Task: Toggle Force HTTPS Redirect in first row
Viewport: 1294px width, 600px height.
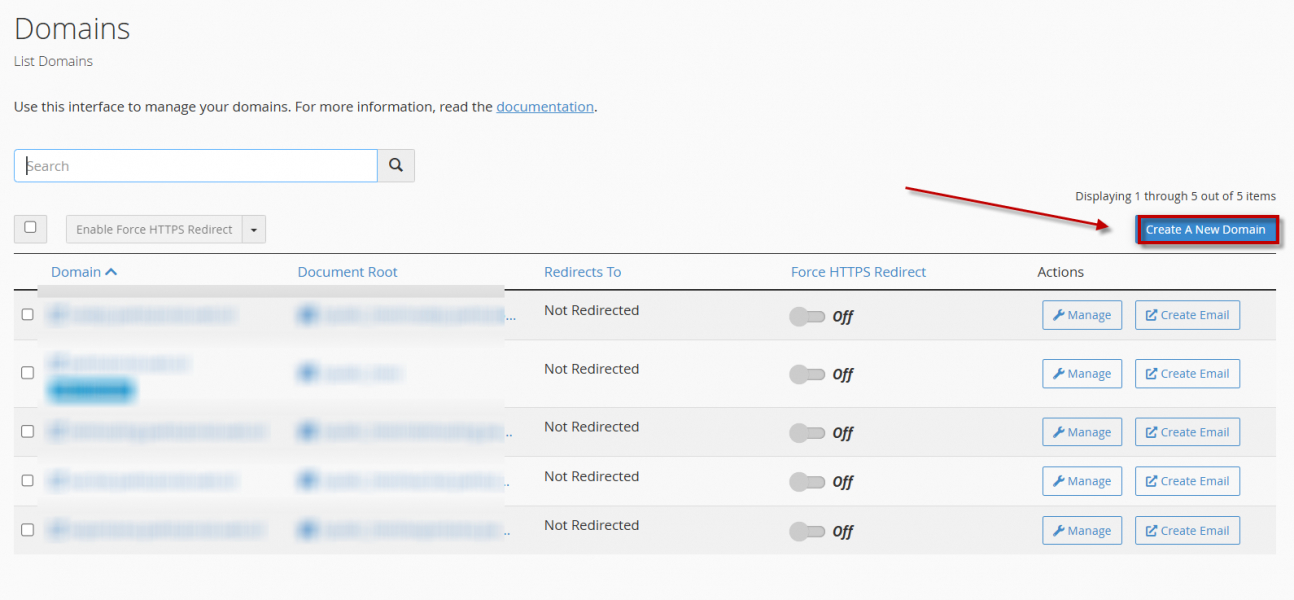Action: coord(807,317)
